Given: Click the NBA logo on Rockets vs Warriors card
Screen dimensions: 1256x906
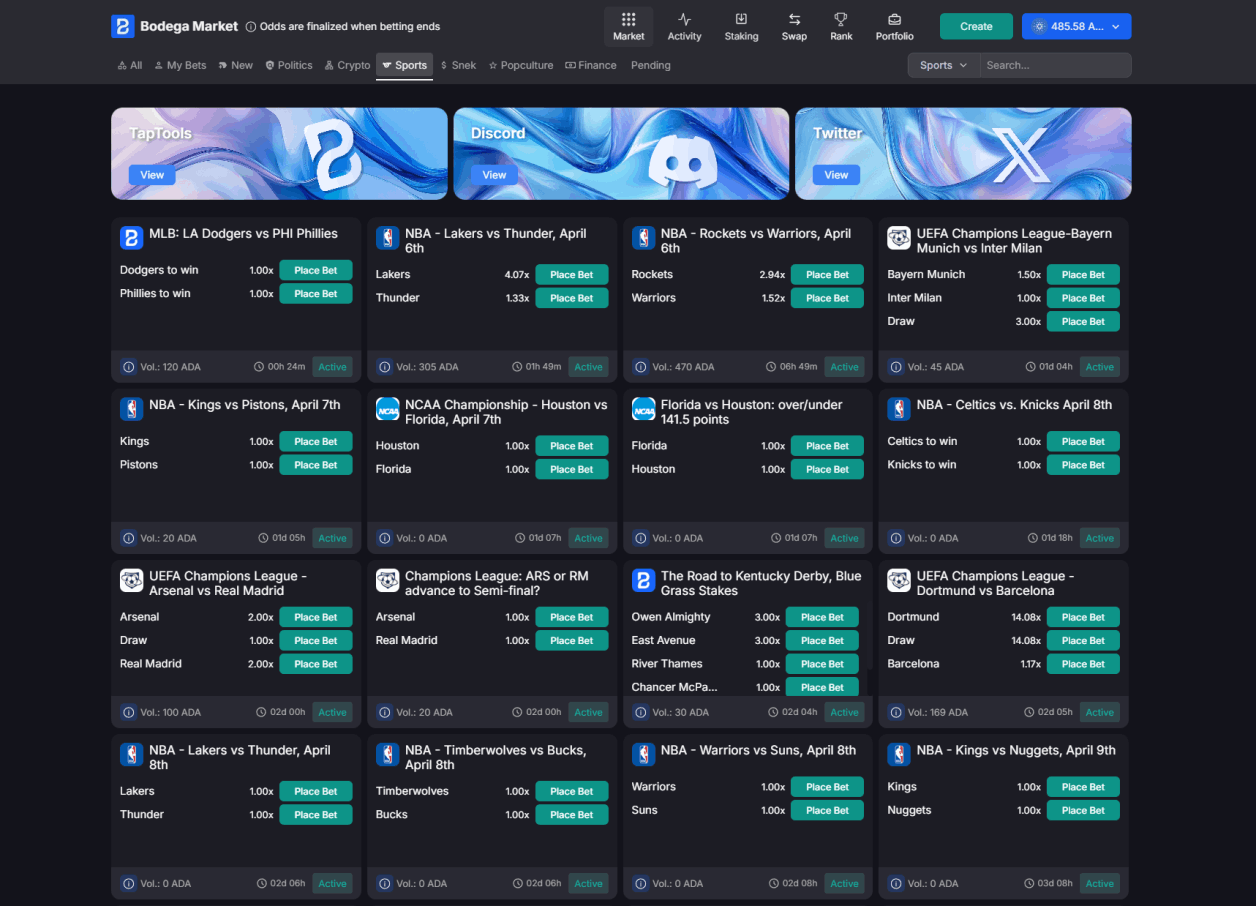Looking at the screenshot, I should (x=643, y=238).
